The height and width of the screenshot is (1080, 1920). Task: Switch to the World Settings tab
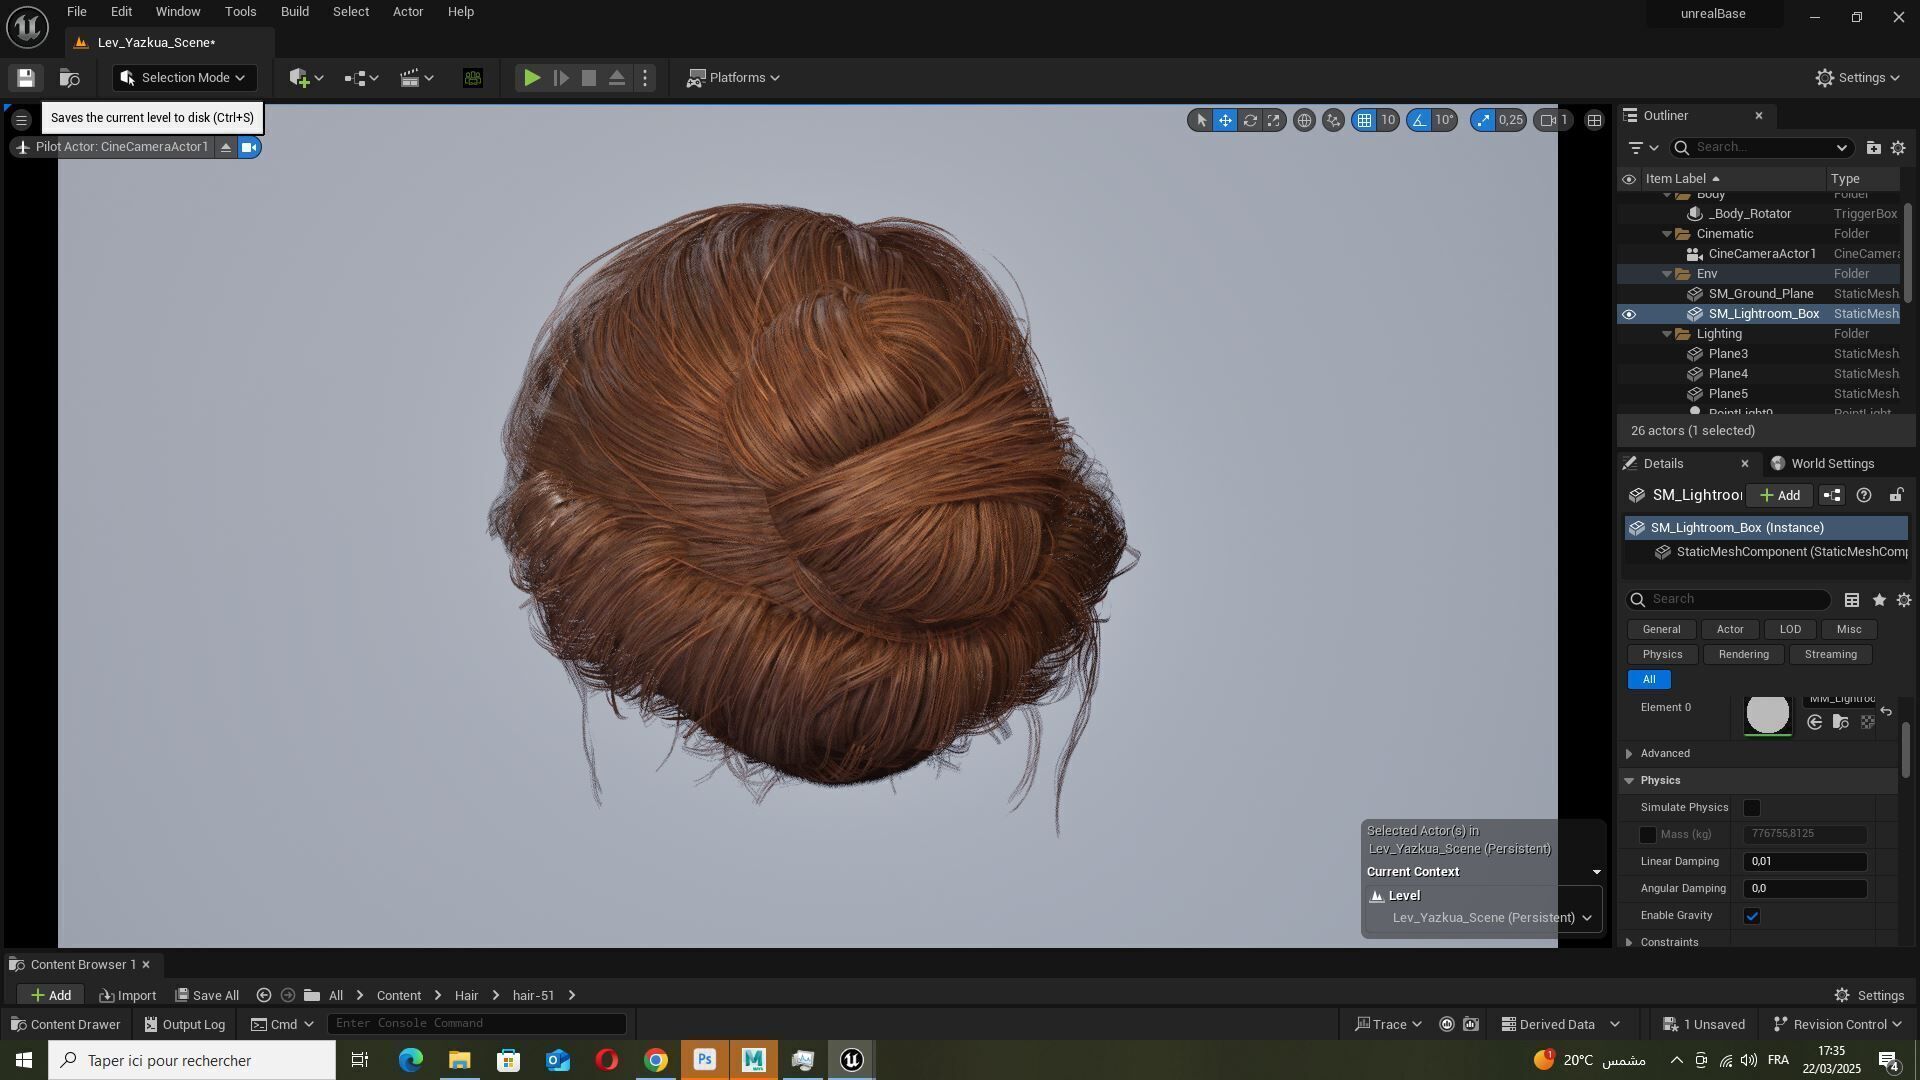click(1822, 464)
